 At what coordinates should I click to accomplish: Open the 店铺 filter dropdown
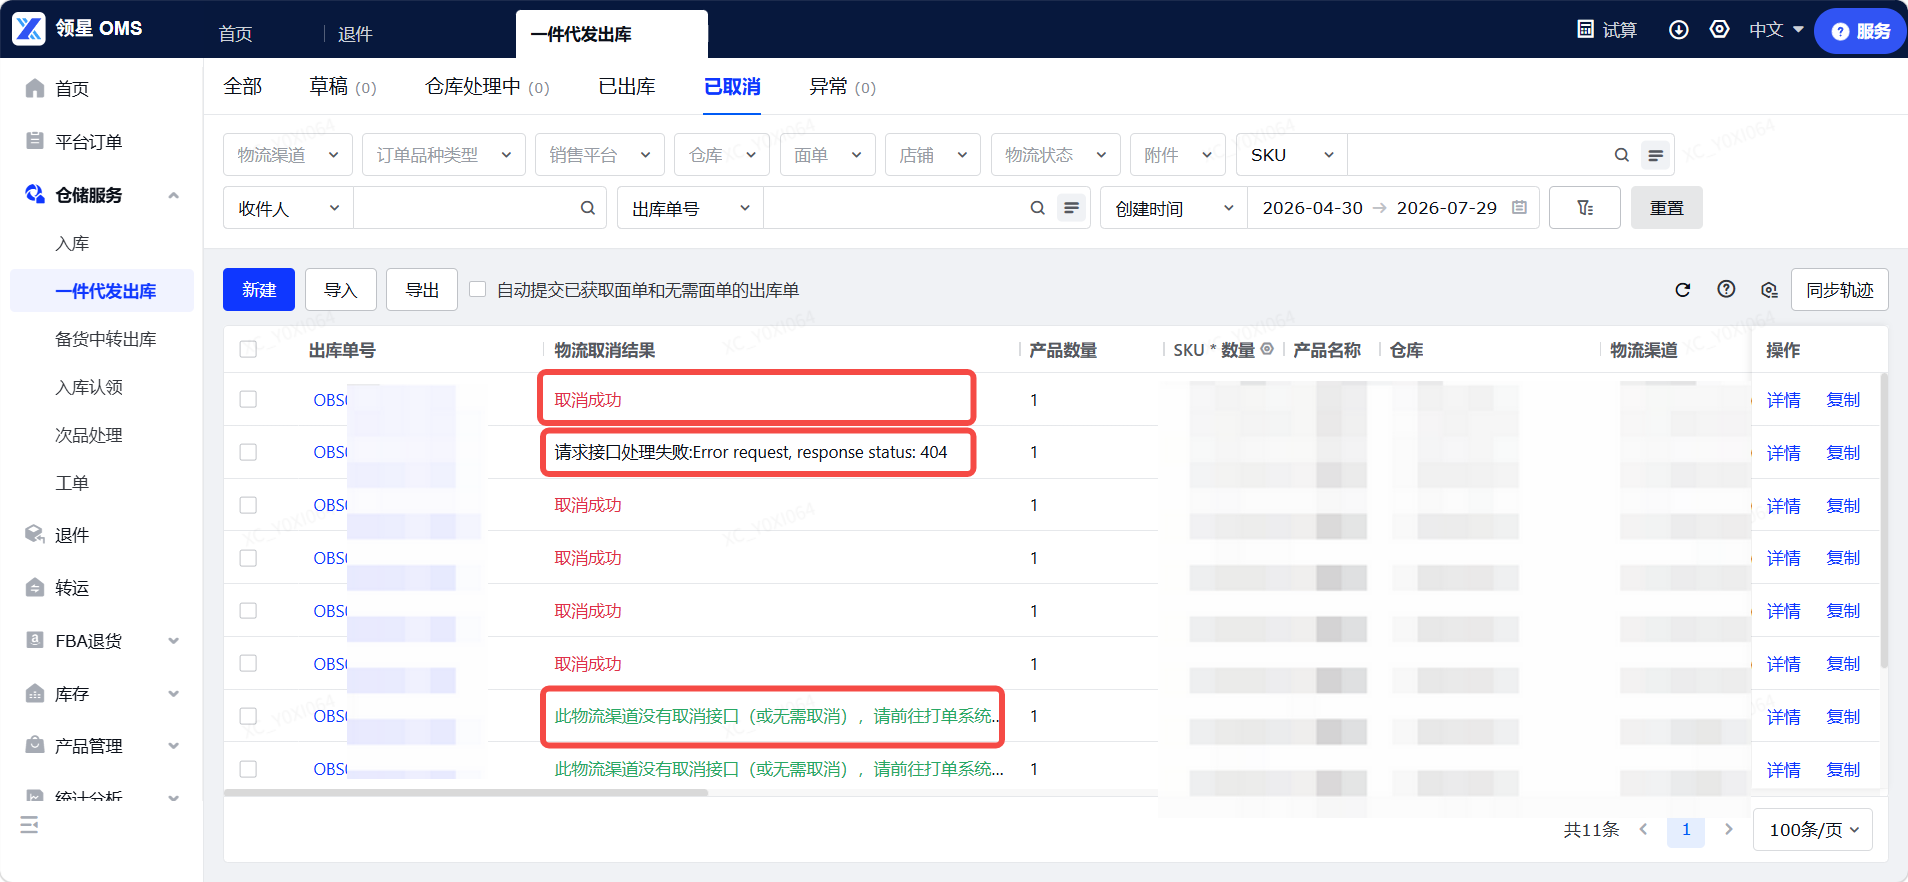(x=933, y=155)
